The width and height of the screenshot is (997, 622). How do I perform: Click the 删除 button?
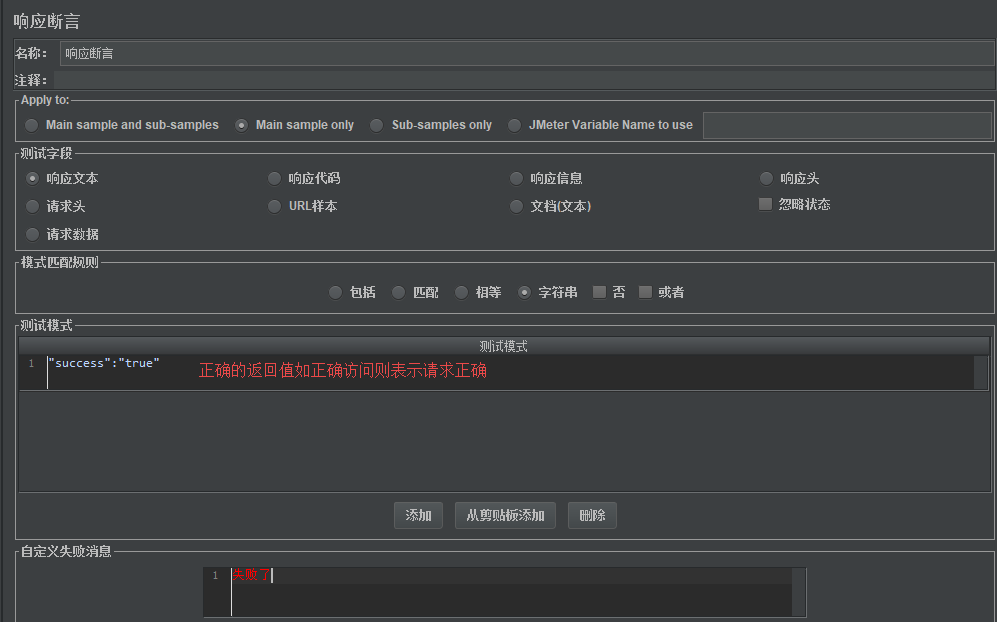[x=592, y=515]
